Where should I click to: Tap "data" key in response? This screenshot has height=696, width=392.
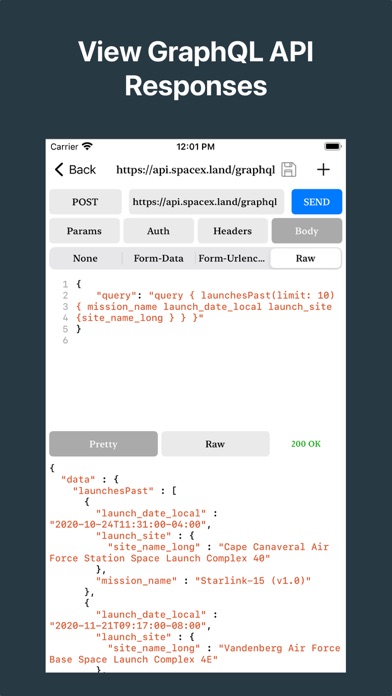(78, 479)
